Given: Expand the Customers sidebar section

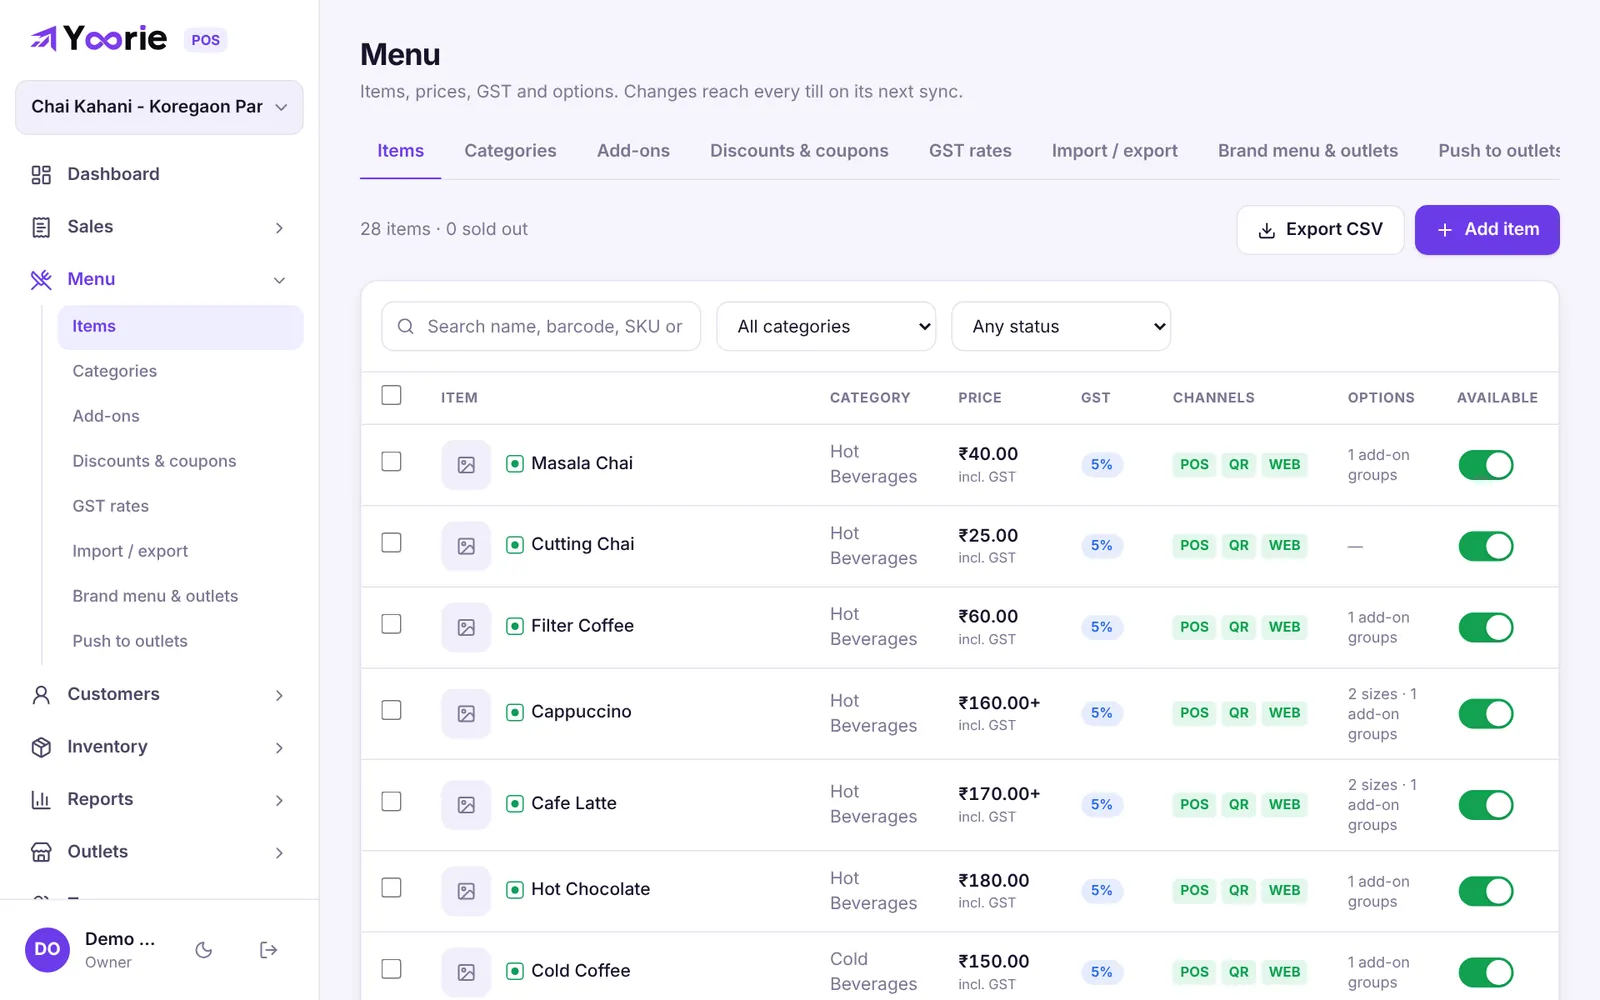Looking at the screenshot, I should [x=279, y=695].
